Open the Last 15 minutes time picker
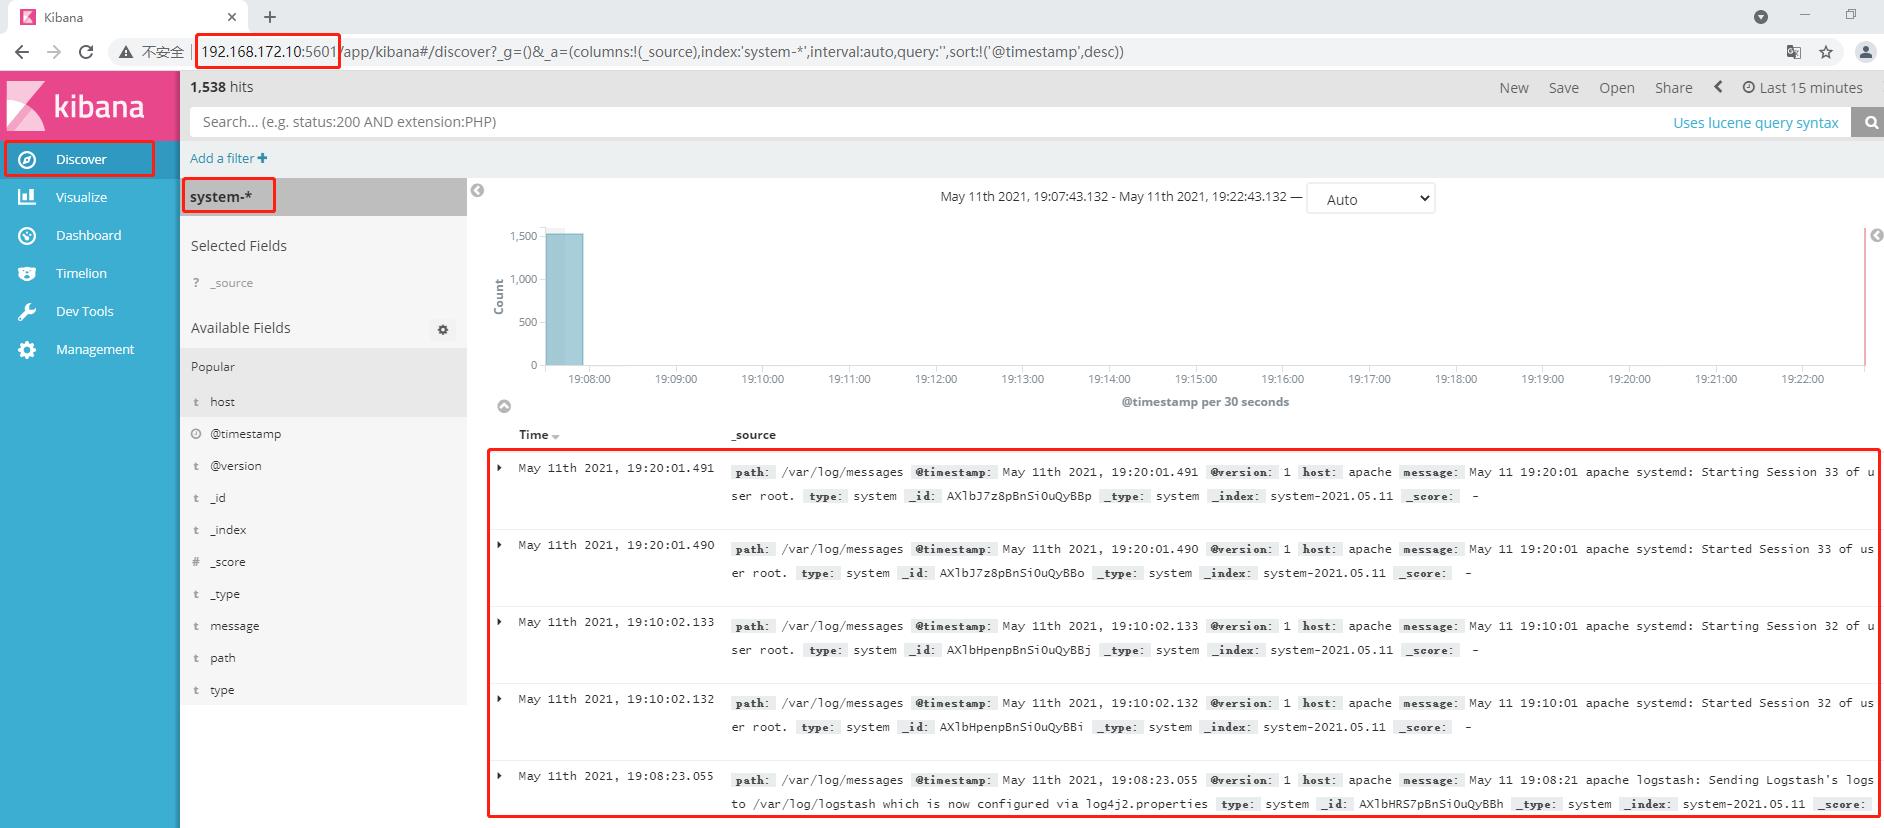Viewport: 1884px width, 828px height. [x=1802, y=88]
